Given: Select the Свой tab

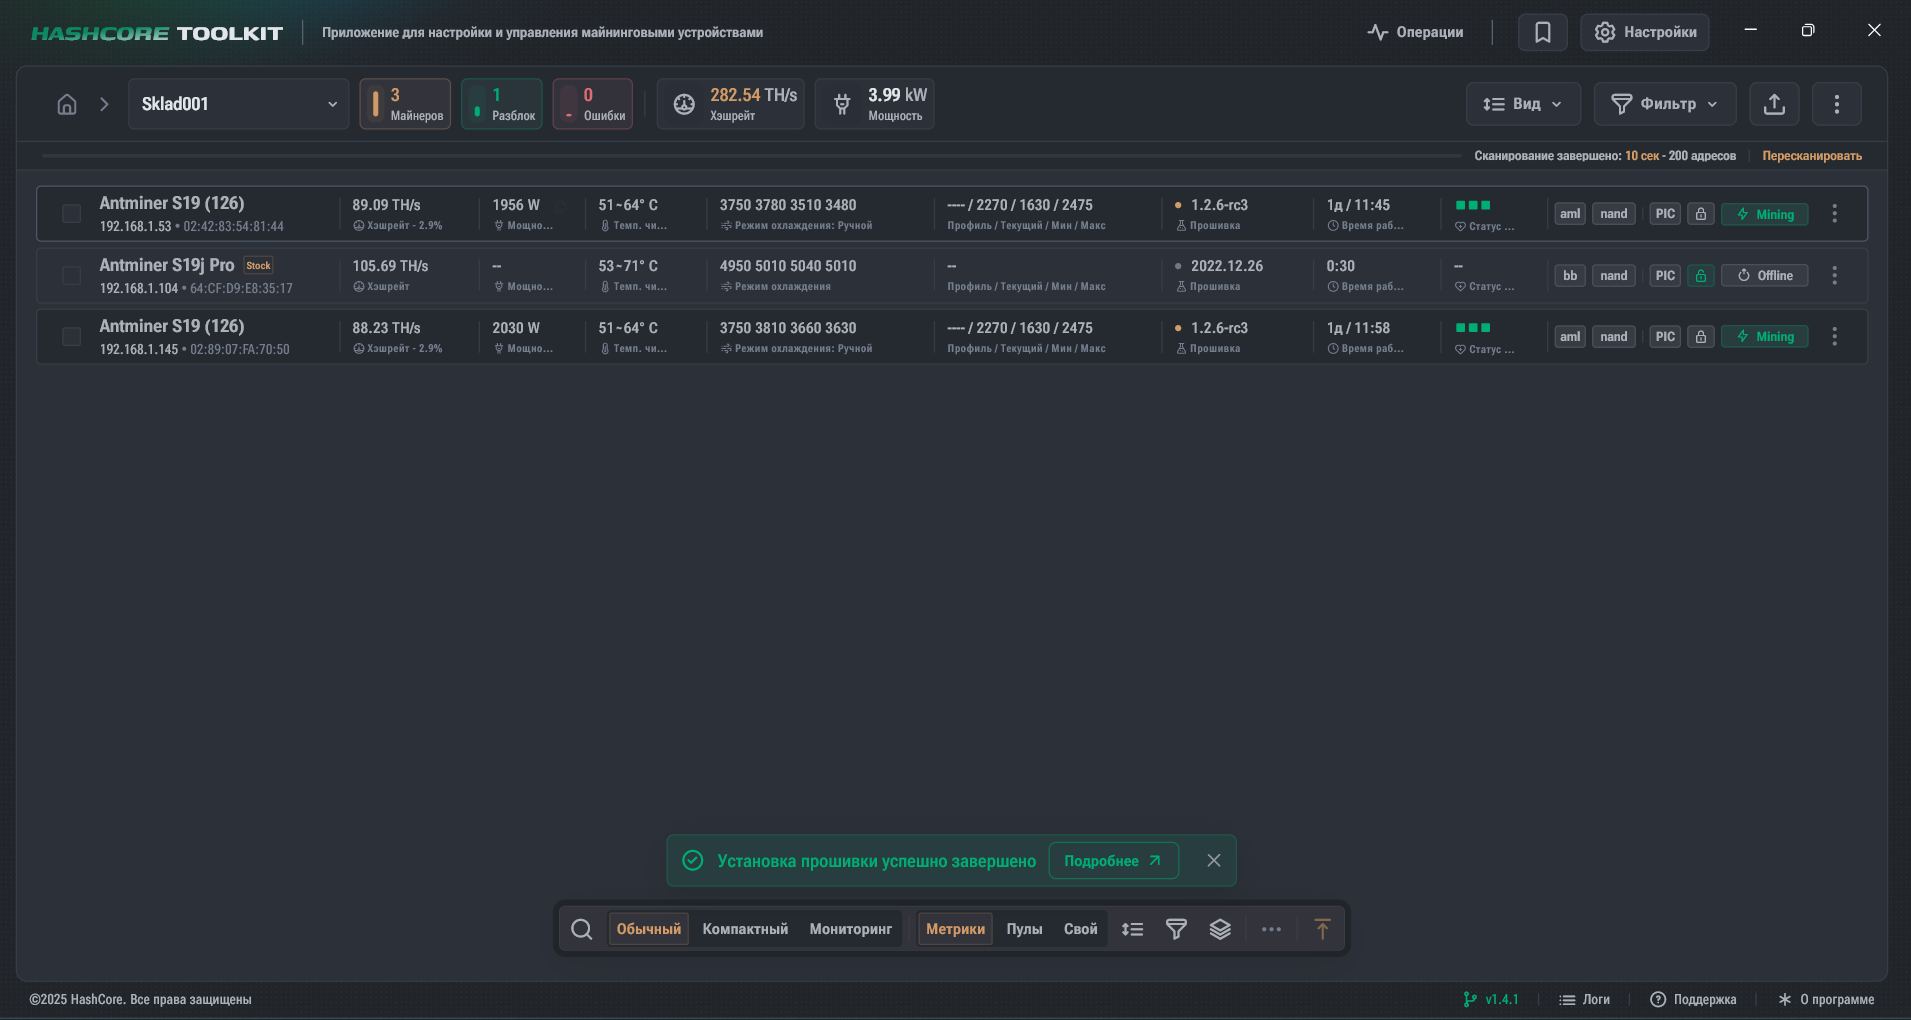Looking at the screenshot, I should 1081,929.
